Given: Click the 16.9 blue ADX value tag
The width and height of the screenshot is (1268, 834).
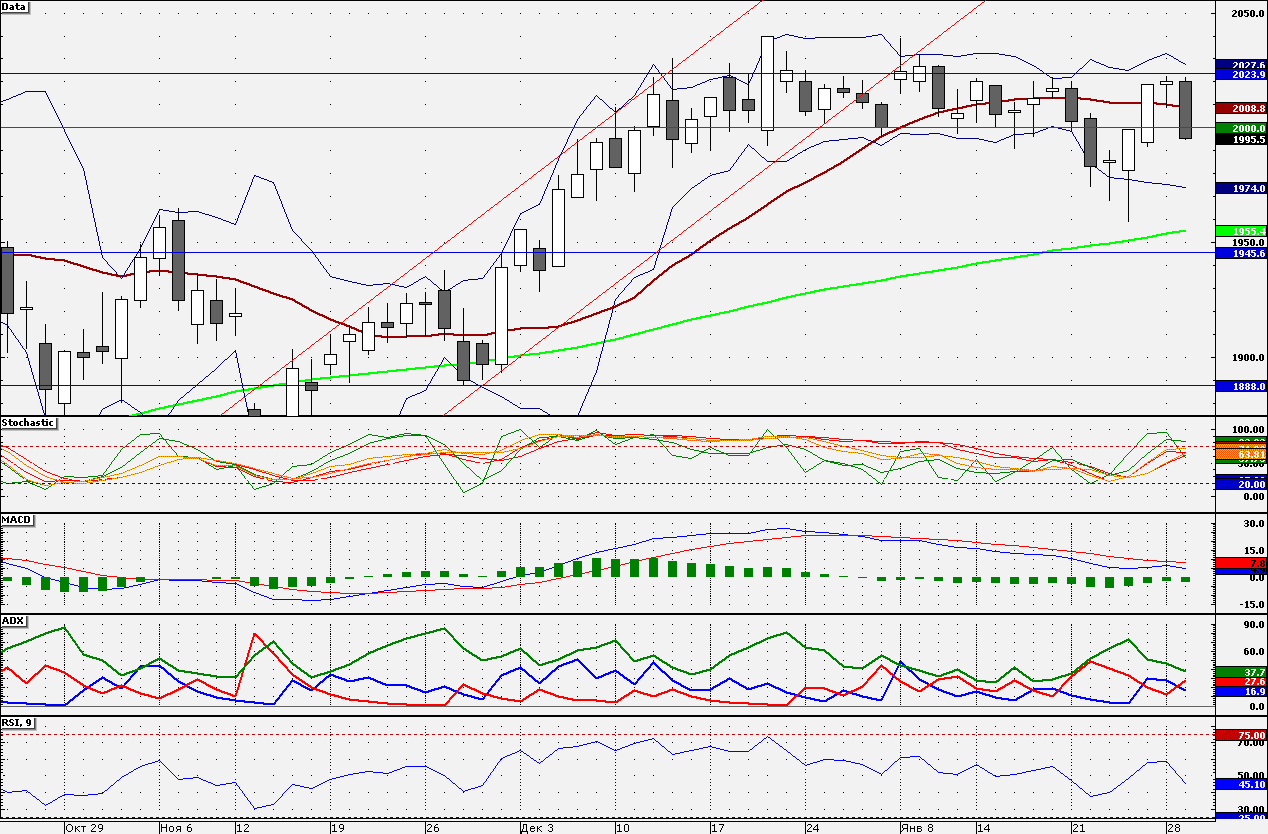Looking at the screenshot, I should 1241,692.
